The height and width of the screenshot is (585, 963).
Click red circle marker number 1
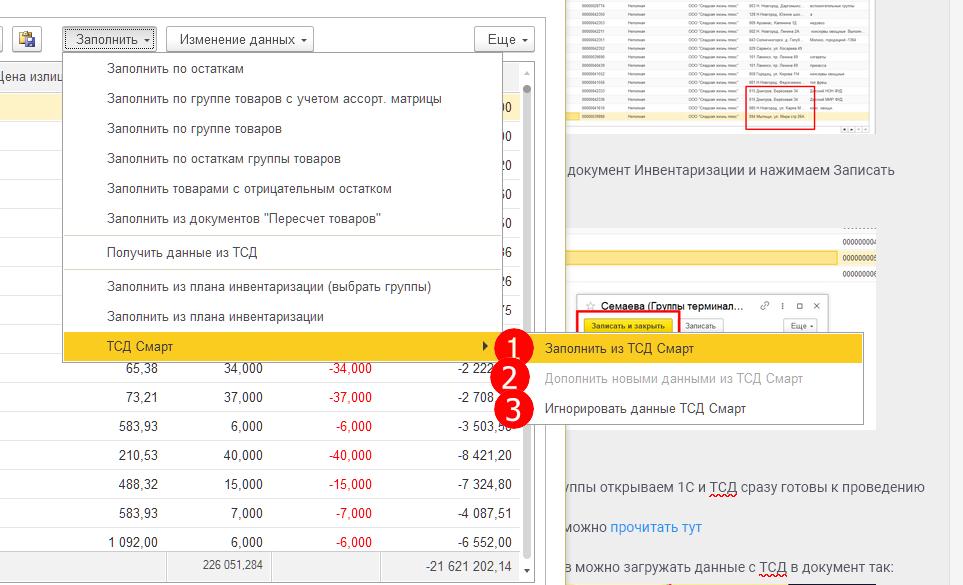(x=511, y=349)
